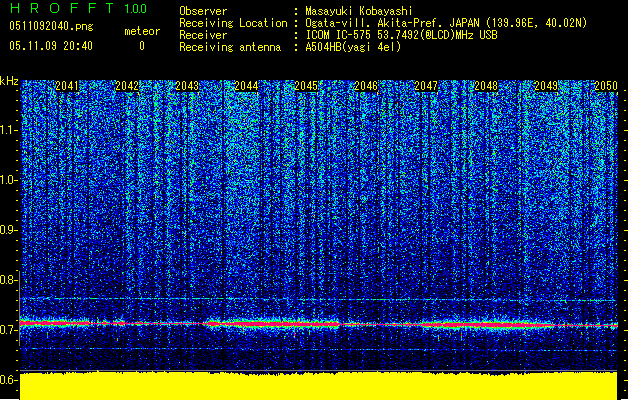Image resolution: width=629 pixels, height=400 pixels.
Task: Click the 1.0 kHz axis tick label
Action: (x=8, y=180)
